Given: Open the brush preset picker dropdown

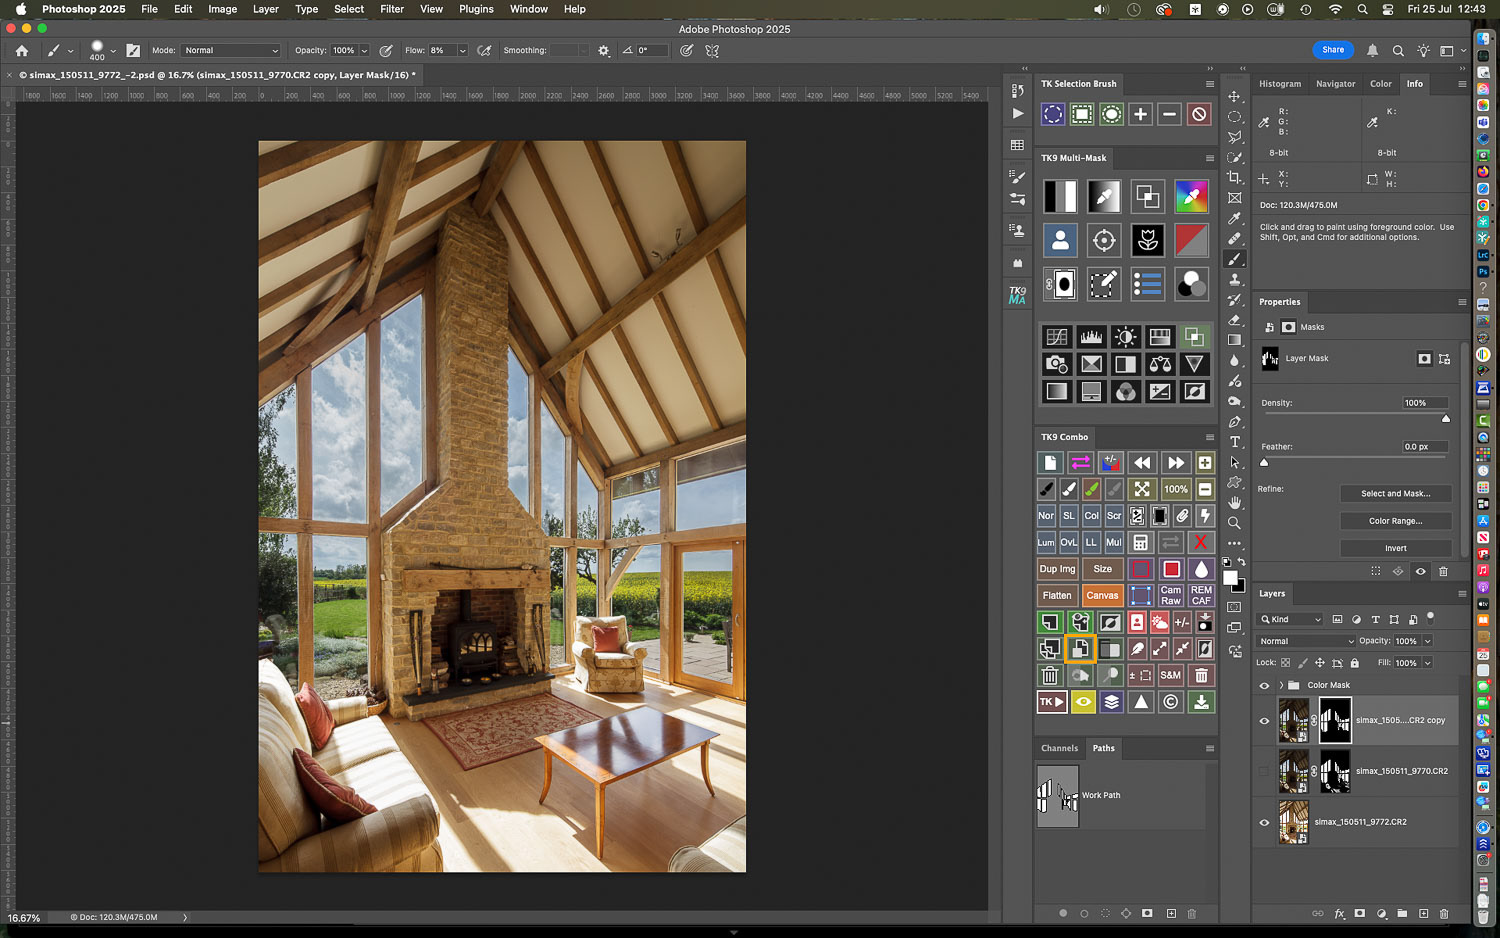Looking at the screenshot, I should click(113, 50).
